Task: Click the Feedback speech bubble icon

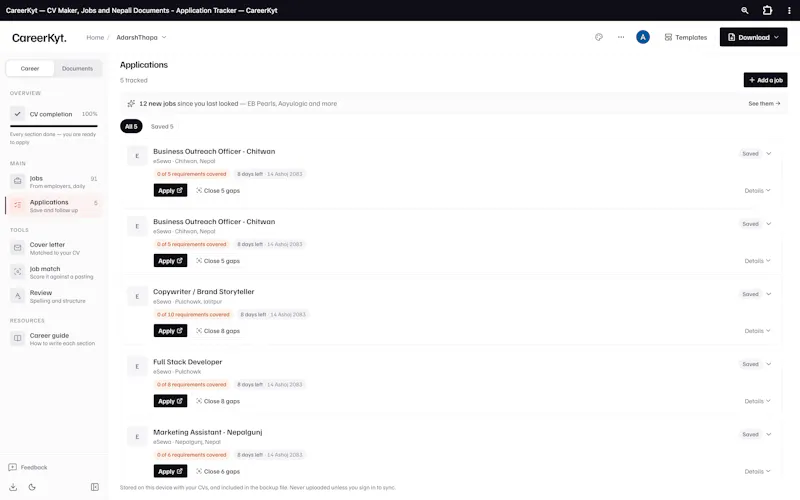Action: [13, 467]
